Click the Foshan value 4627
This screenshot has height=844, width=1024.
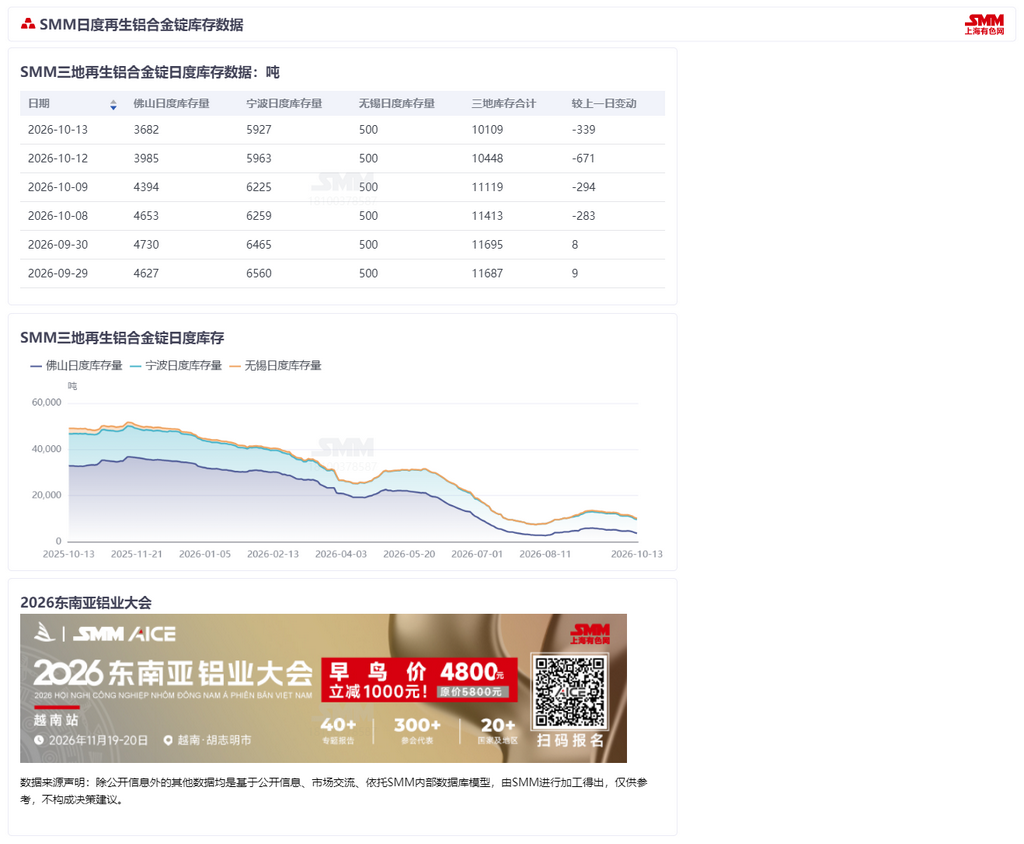click(146, 273)
